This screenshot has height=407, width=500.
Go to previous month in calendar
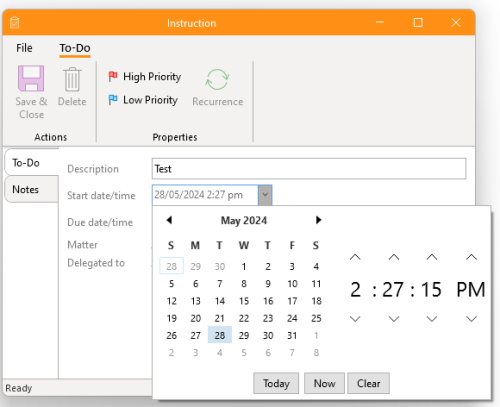pos(169,220)
